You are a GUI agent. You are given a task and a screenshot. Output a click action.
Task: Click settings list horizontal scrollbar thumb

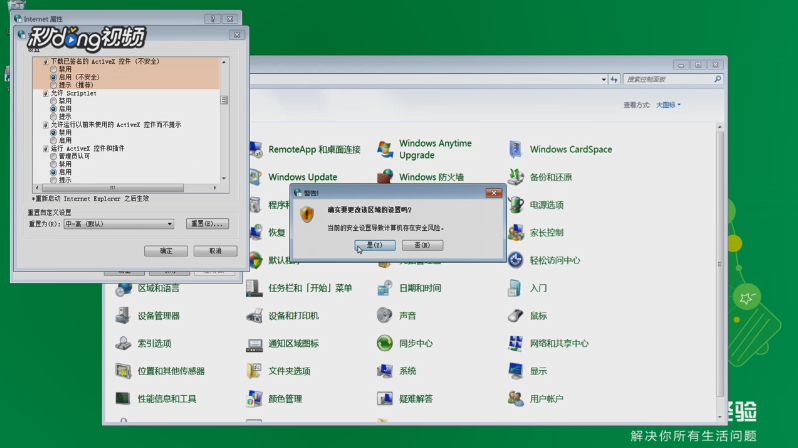pos(112,188)
